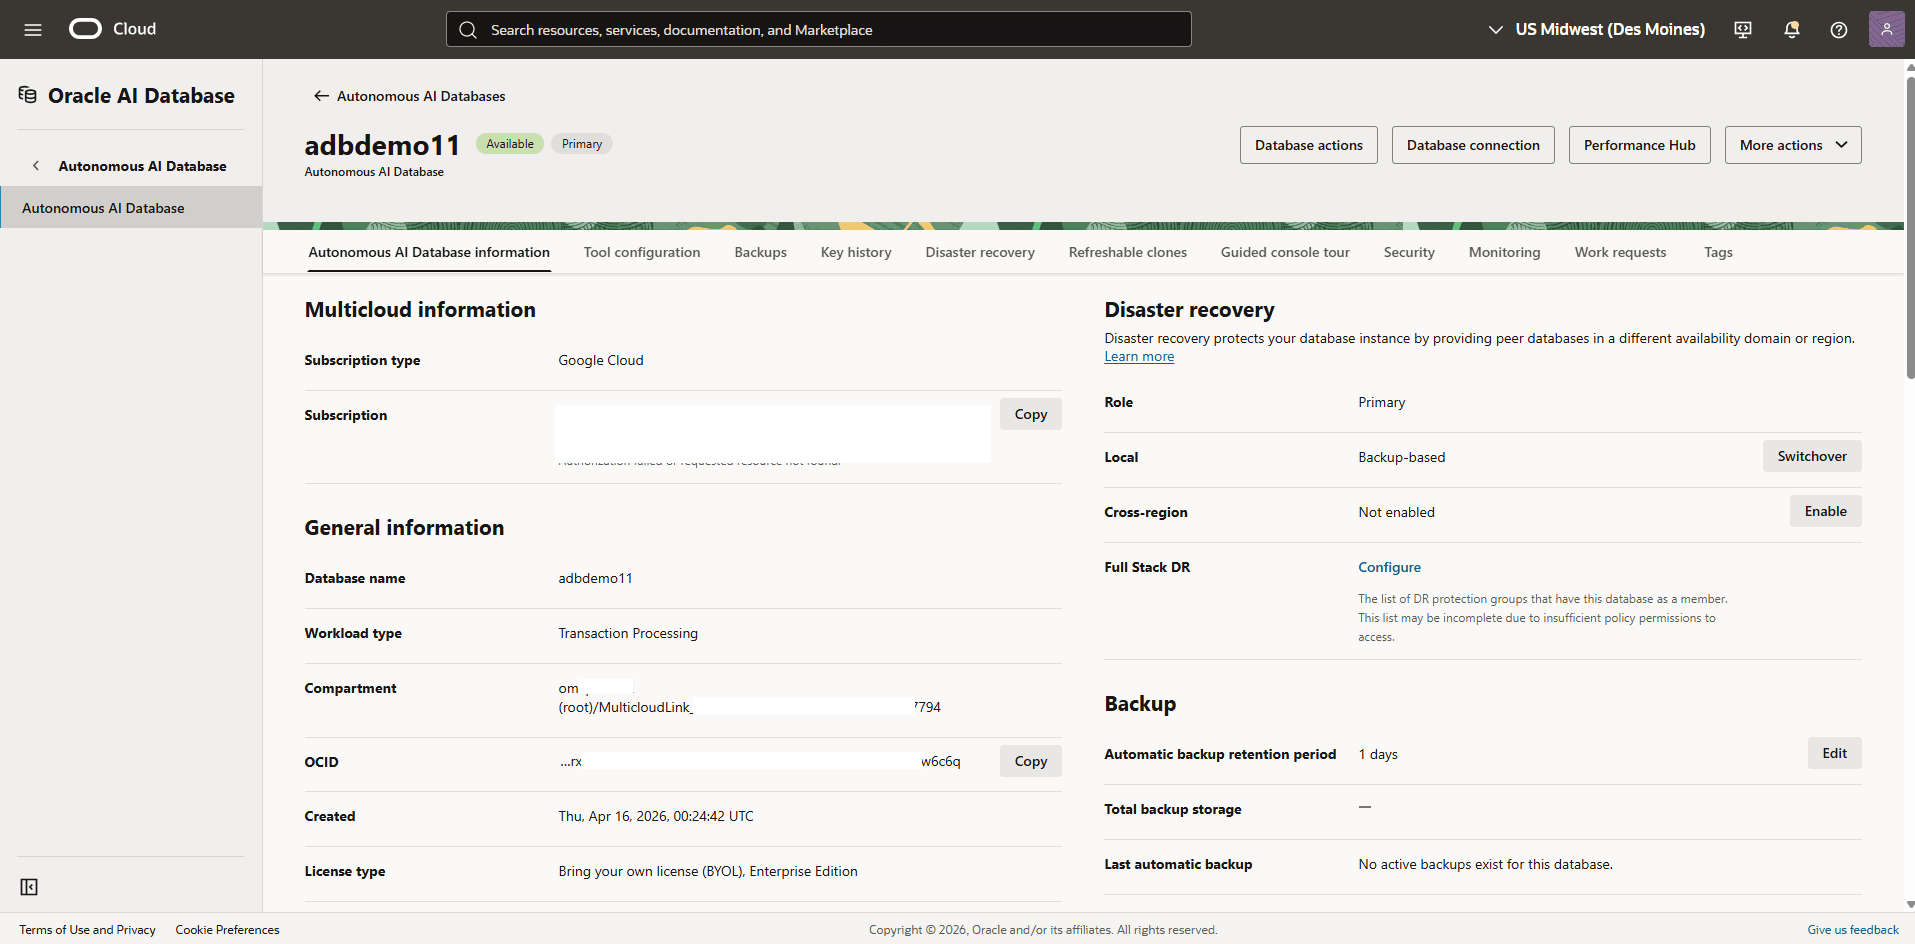1915x944 pixels.
Task: Switch to the Monitoring tab
Action: [x=1504, y=252]
